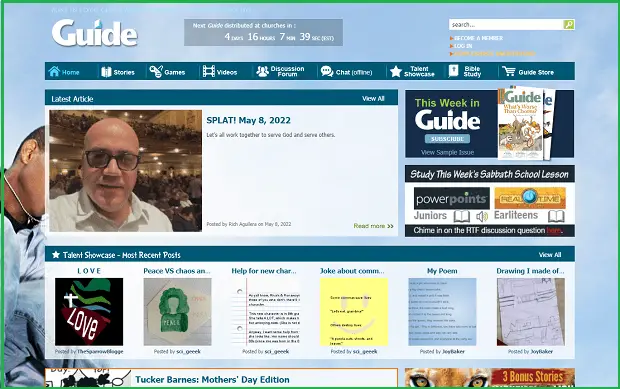Click 'Posted by Rich Aguilera on May 8, 2022'
Viewport: 620px width, 389px height.
(x=249, y=224)
